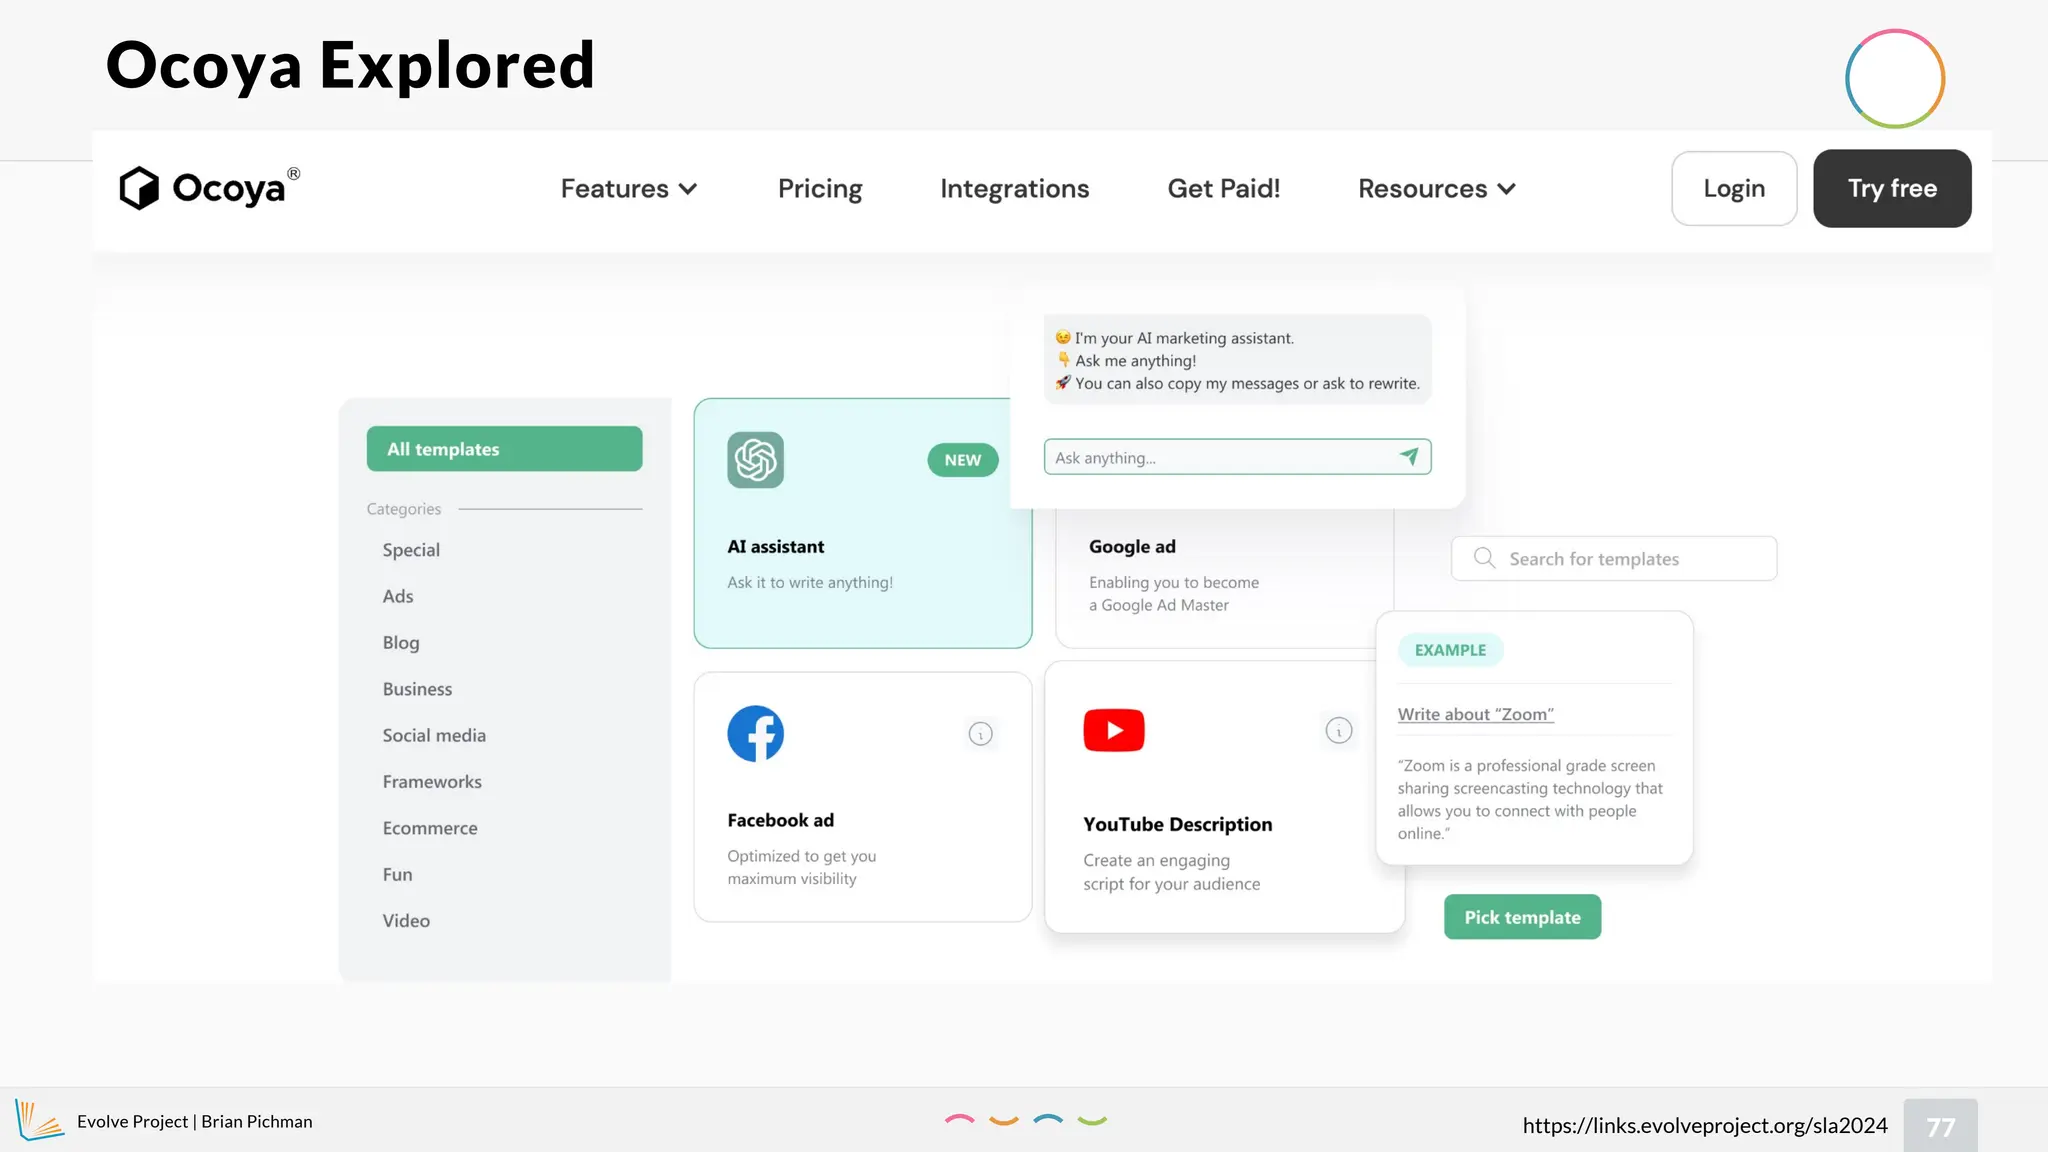This screenshot has height=1152, width=2048.
Task: Select the Frameworks category
Action: (x=432, y=782)
